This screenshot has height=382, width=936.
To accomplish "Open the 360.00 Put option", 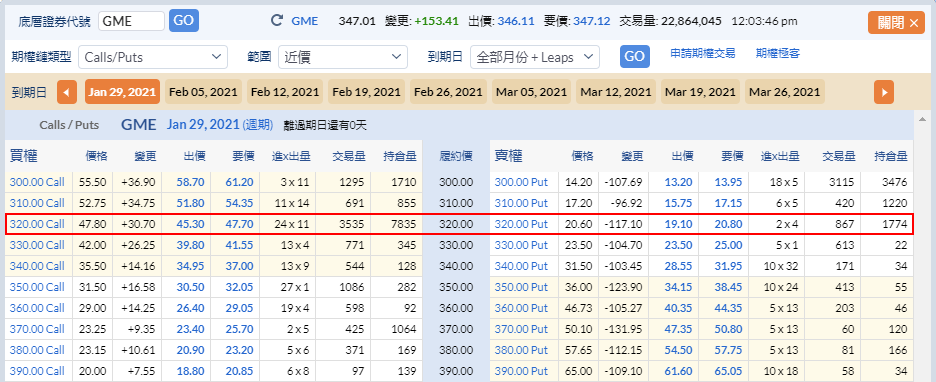I will (521, 308).
